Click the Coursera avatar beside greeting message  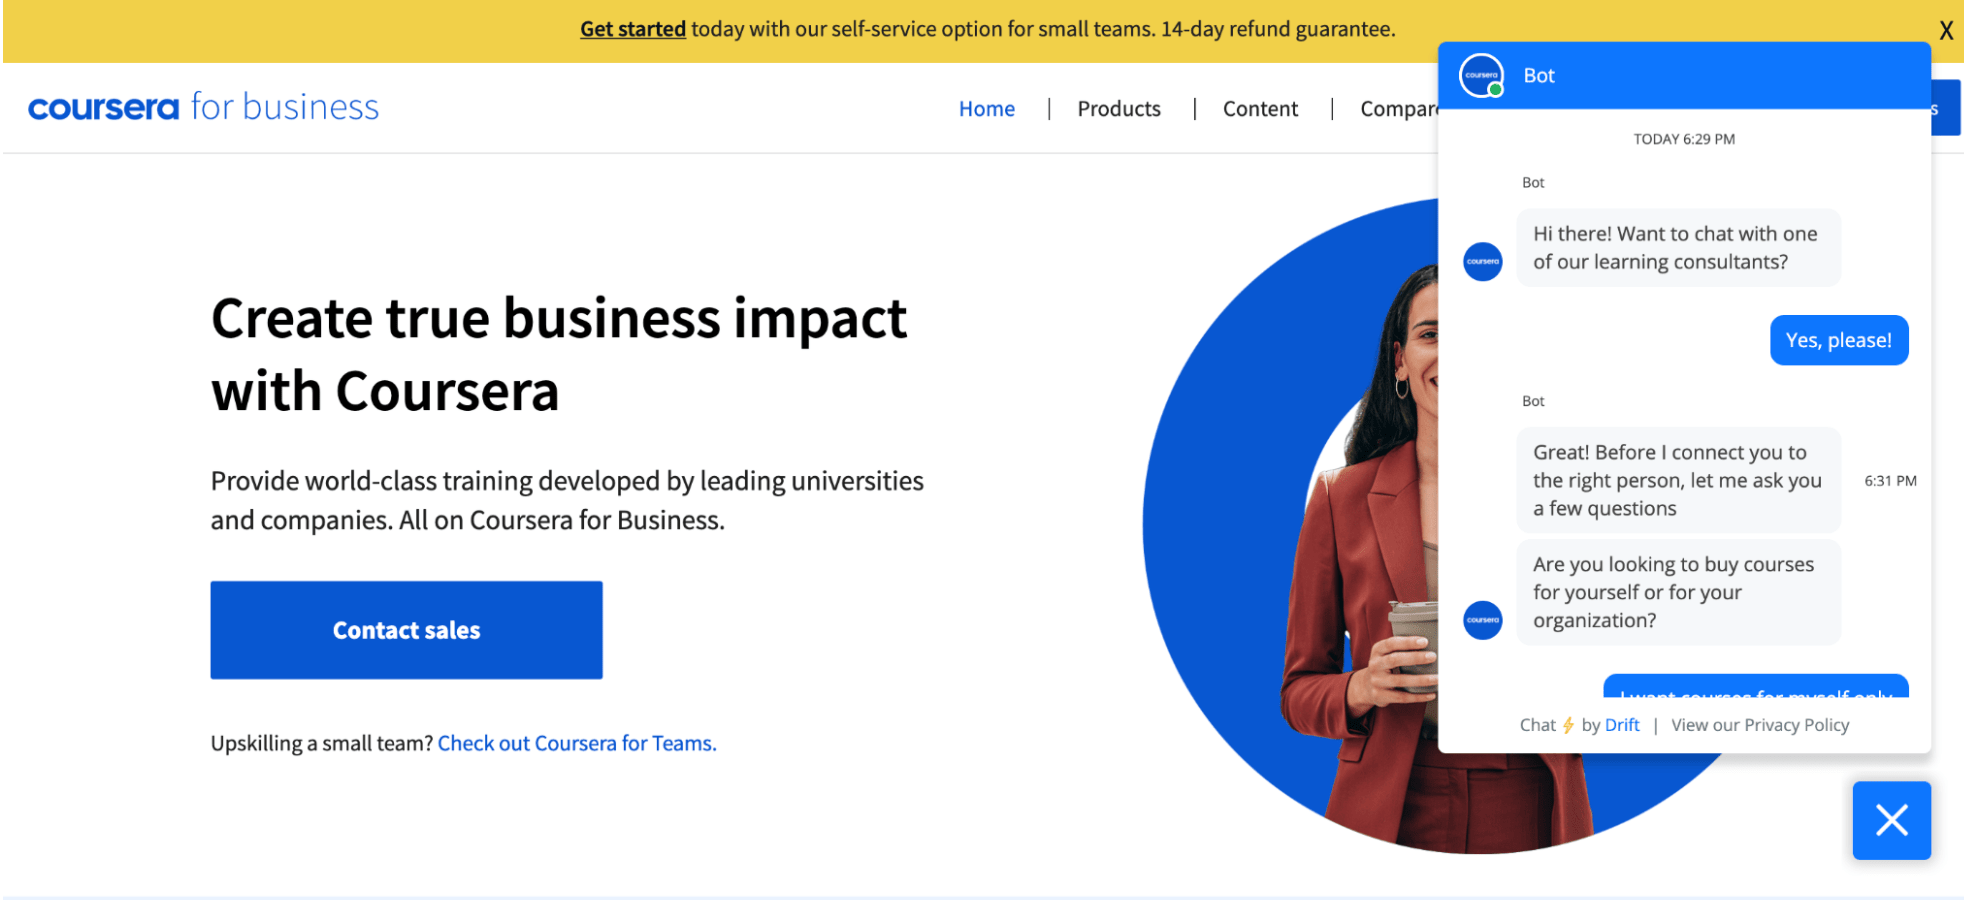pyautogui.click(x=1482, y=262)
